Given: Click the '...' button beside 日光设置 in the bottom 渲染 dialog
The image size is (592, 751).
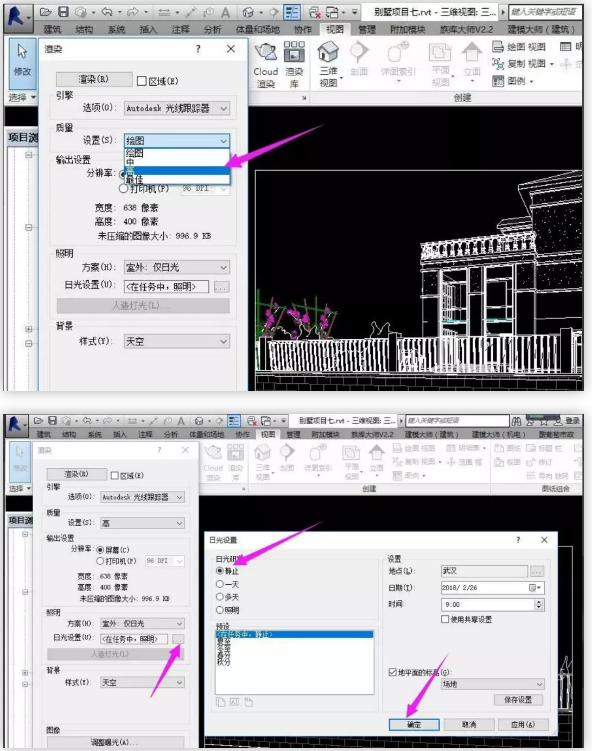Looking at the screenshot, I should click(178, 639).
